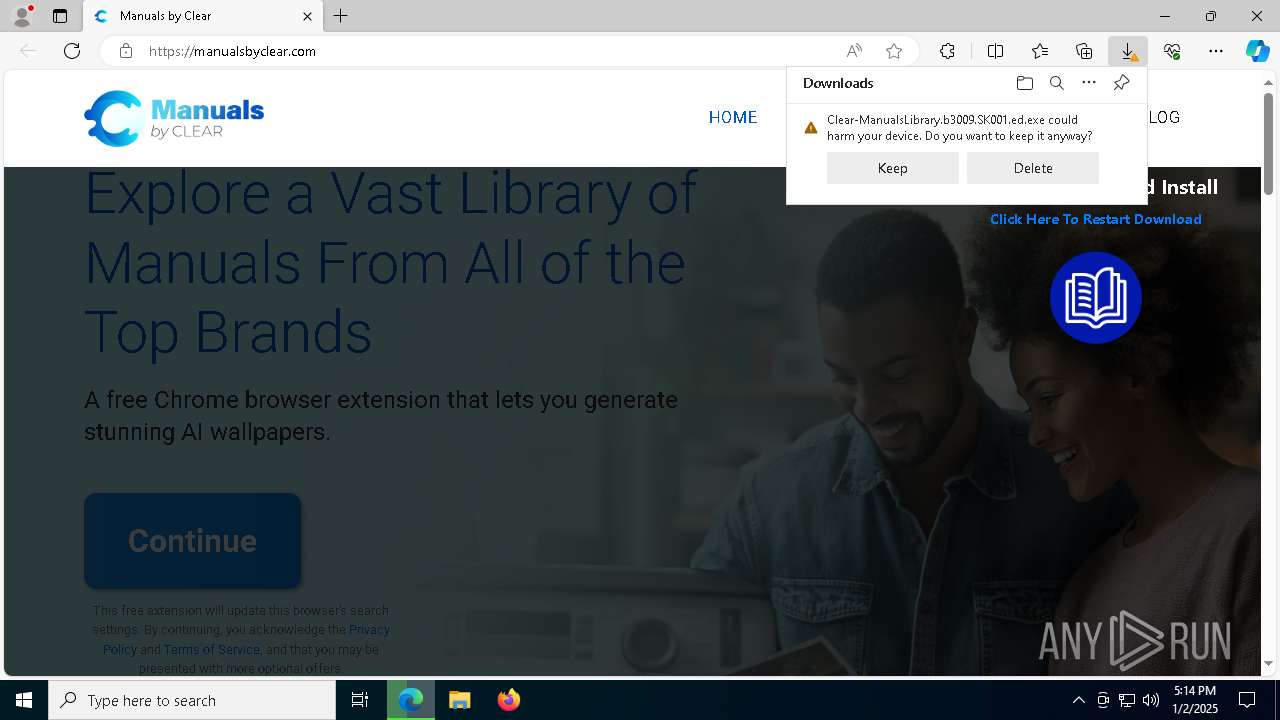The width and height of the screenshot is (1280, 720).
Task: Pin the Downloads panel
Action: pos(1121,83)
